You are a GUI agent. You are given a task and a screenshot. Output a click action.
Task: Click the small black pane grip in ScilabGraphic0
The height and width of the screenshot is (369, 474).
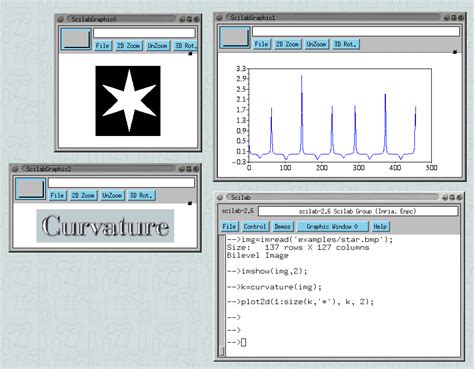pyautogui.click(x=190, y=54)
